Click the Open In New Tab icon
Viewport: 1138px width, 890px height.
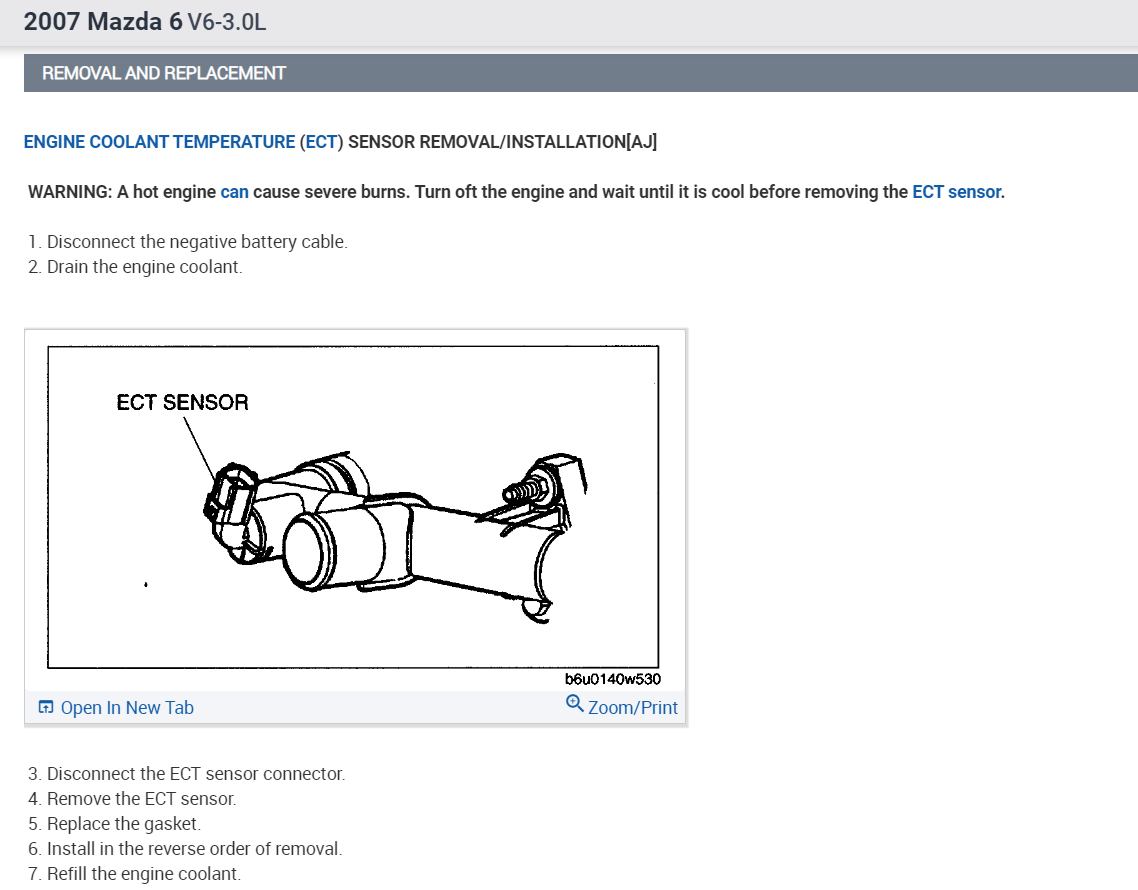pyautogui.click(x=46, y=707)
